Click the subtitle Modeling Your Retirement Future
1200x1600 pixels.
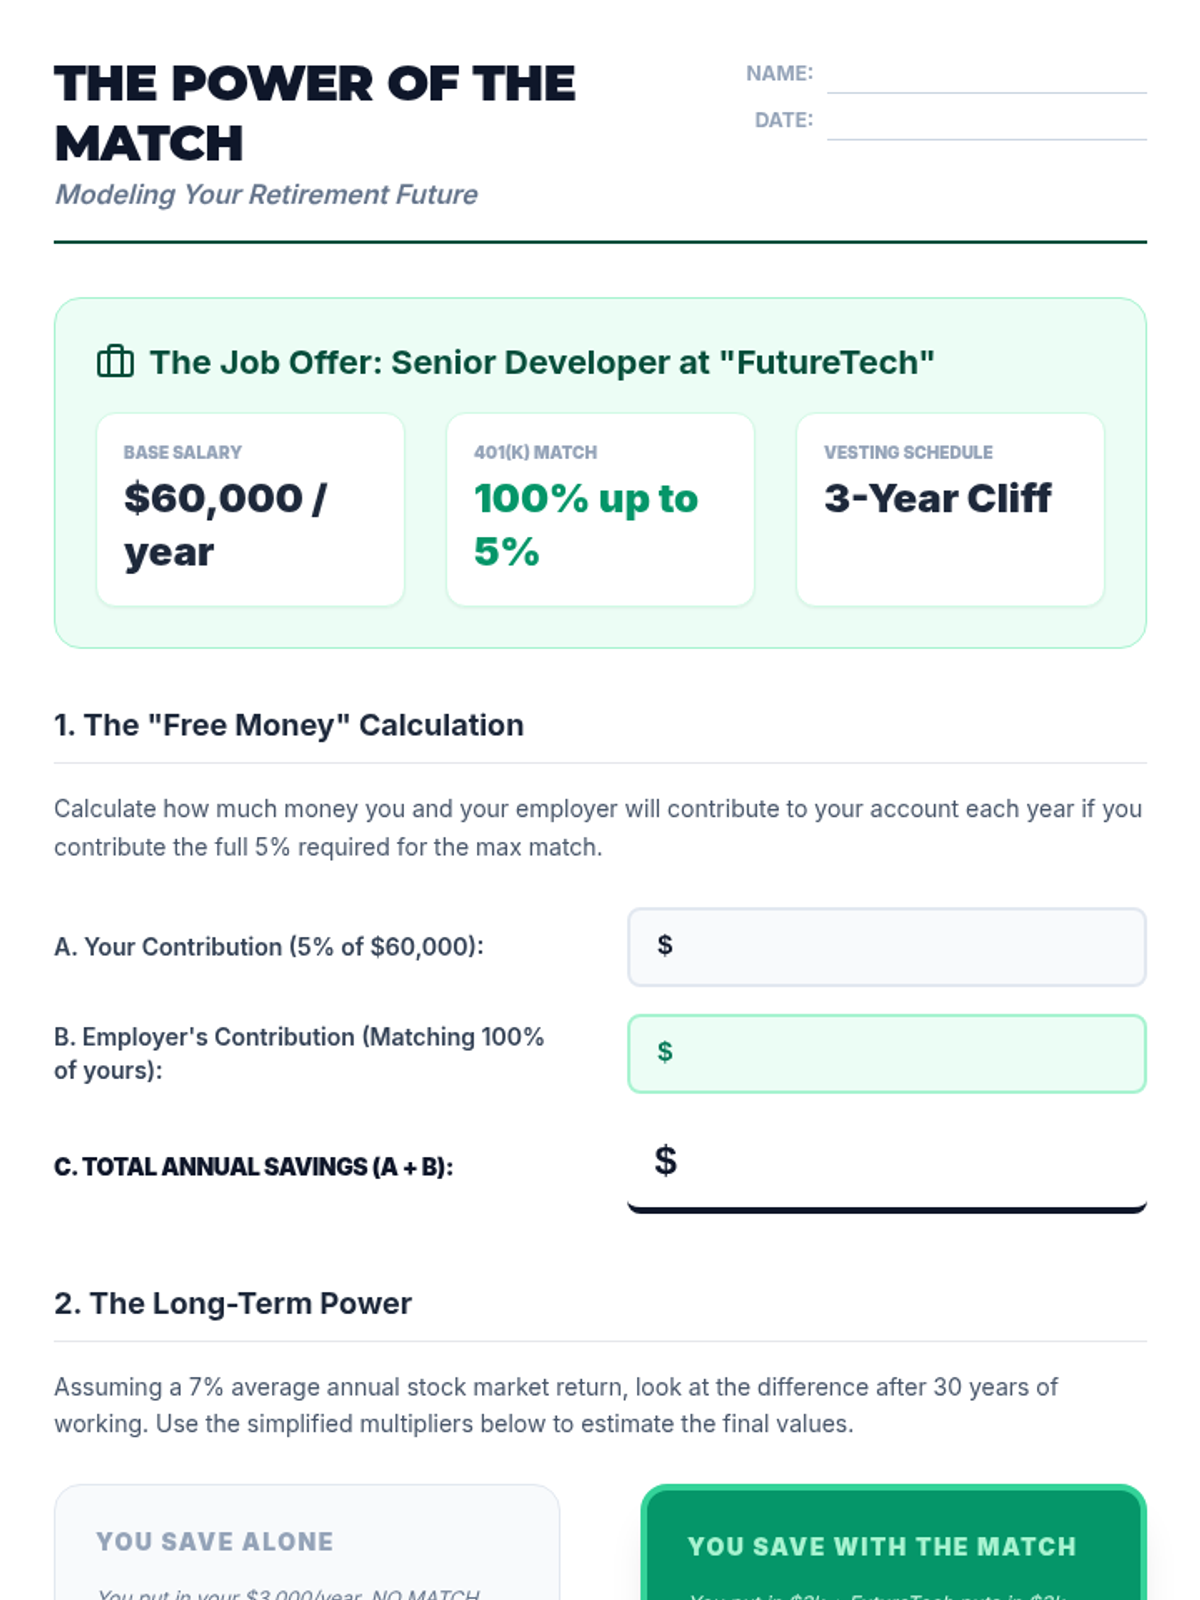click(266, 194)
